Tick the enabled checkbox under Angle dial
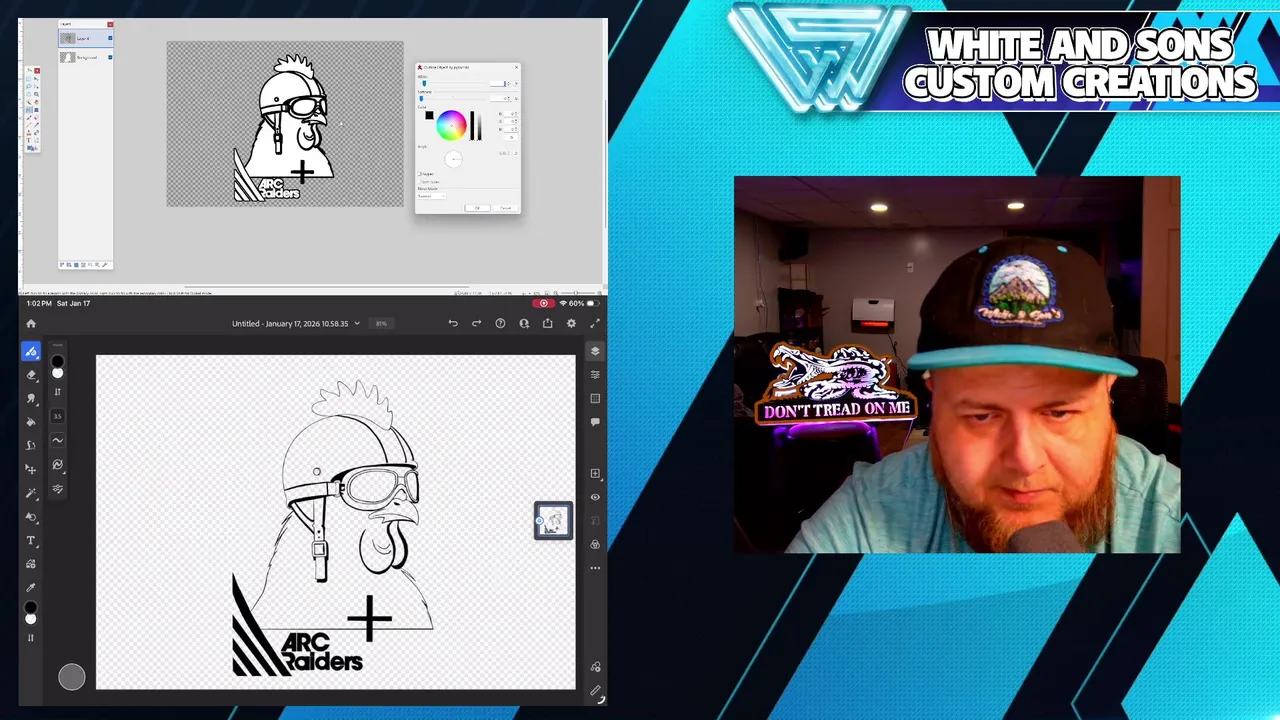The image size is (1280, 720). tap(420, 174)
